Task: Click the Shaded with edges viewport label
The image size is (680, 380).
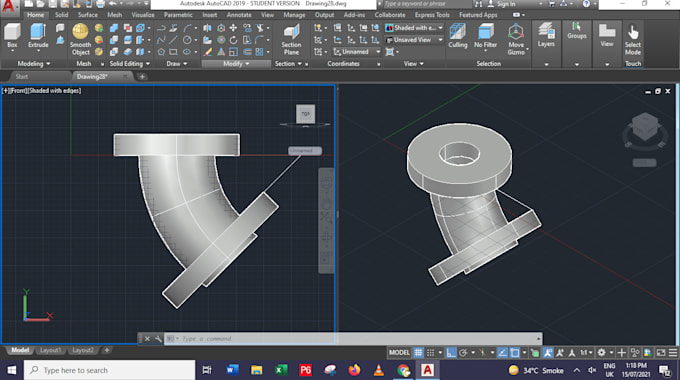Action: 54,91
